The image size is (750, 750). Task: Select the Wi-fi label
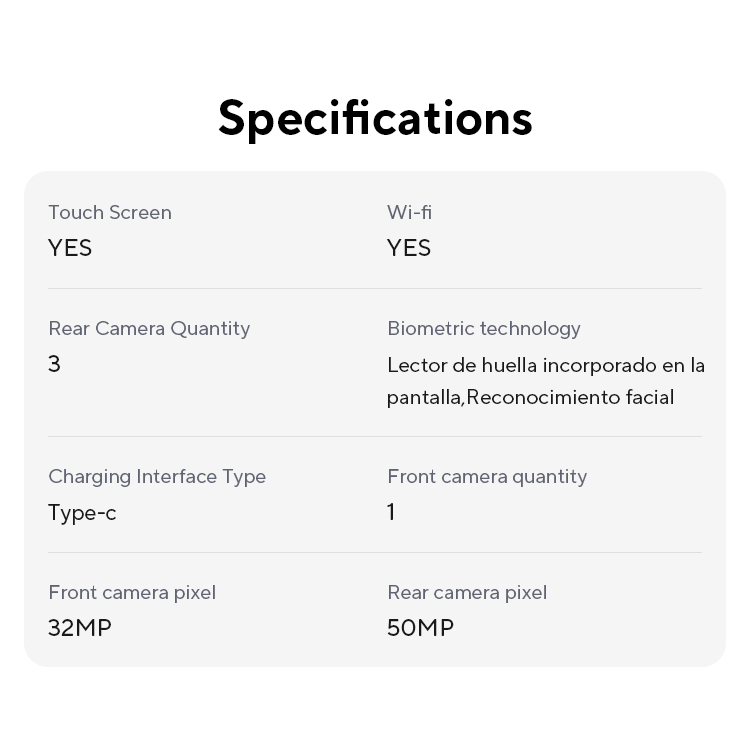409,212
